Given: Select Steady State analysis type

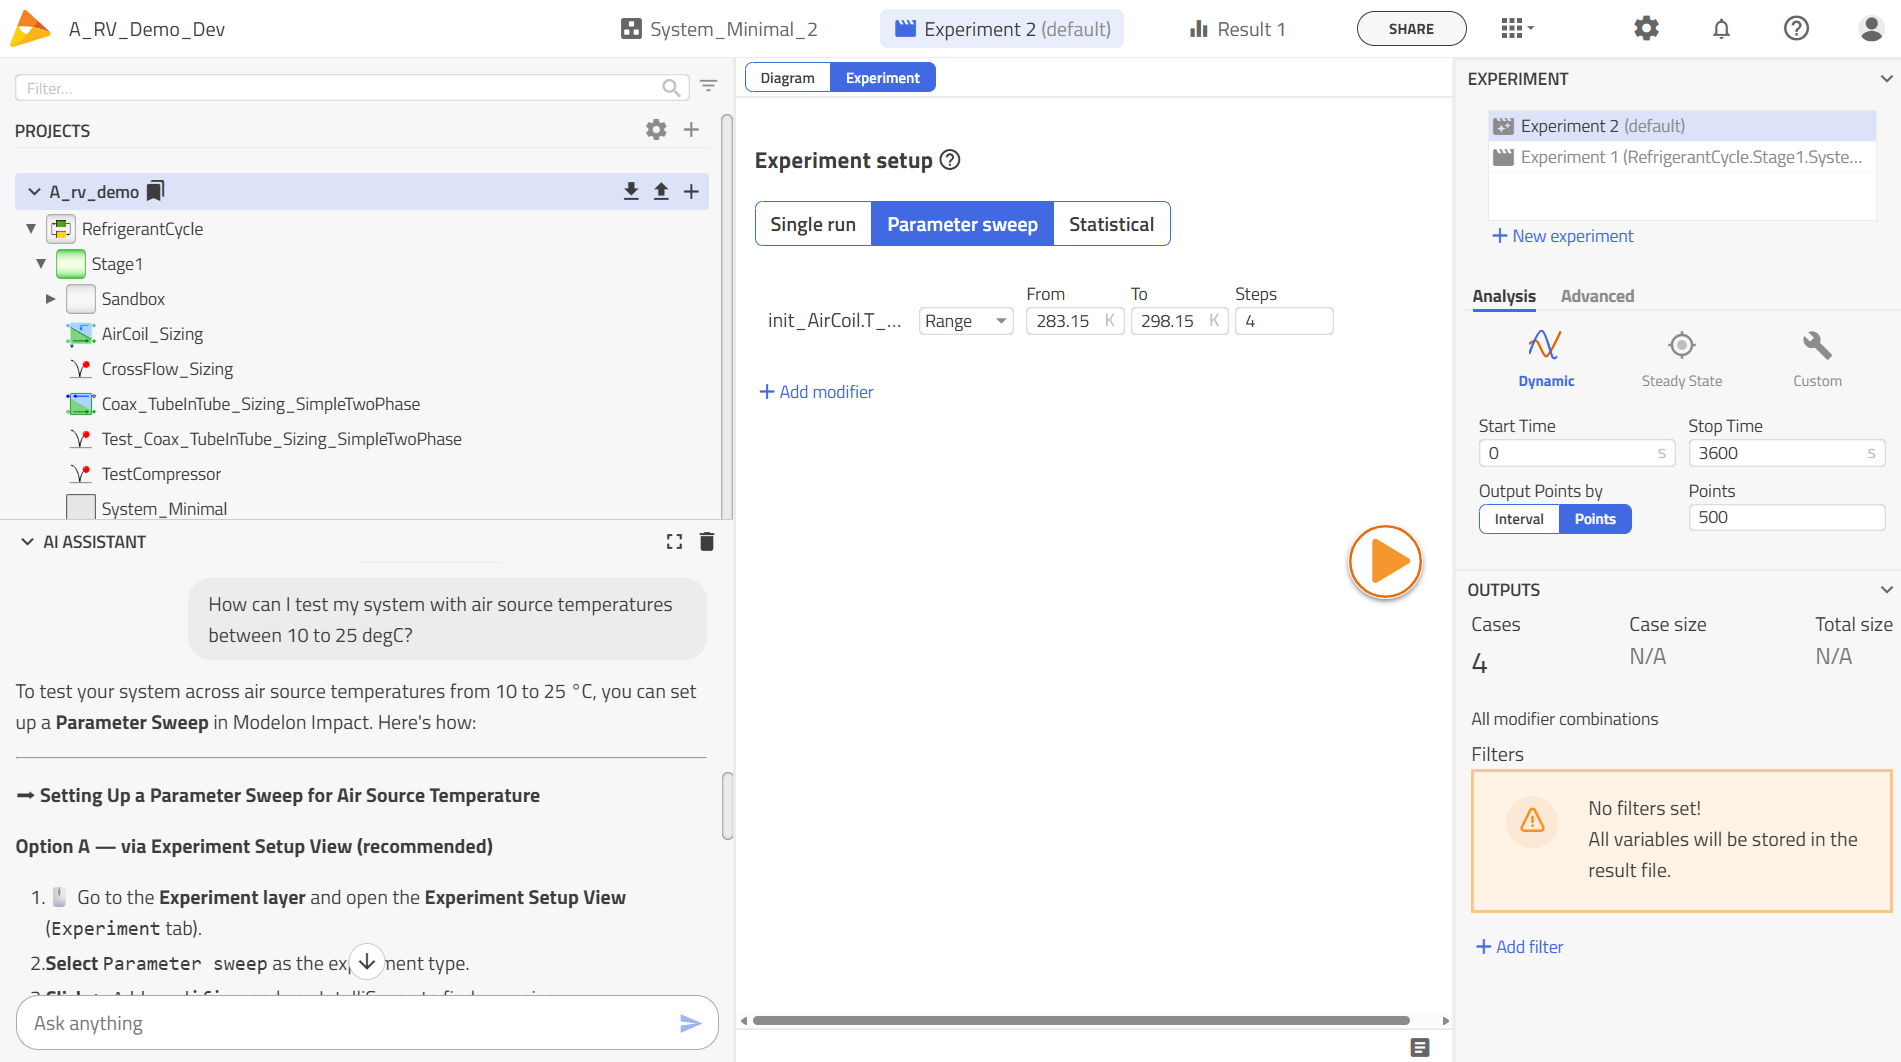Looking at the screenshot, I should [1681, 358].
